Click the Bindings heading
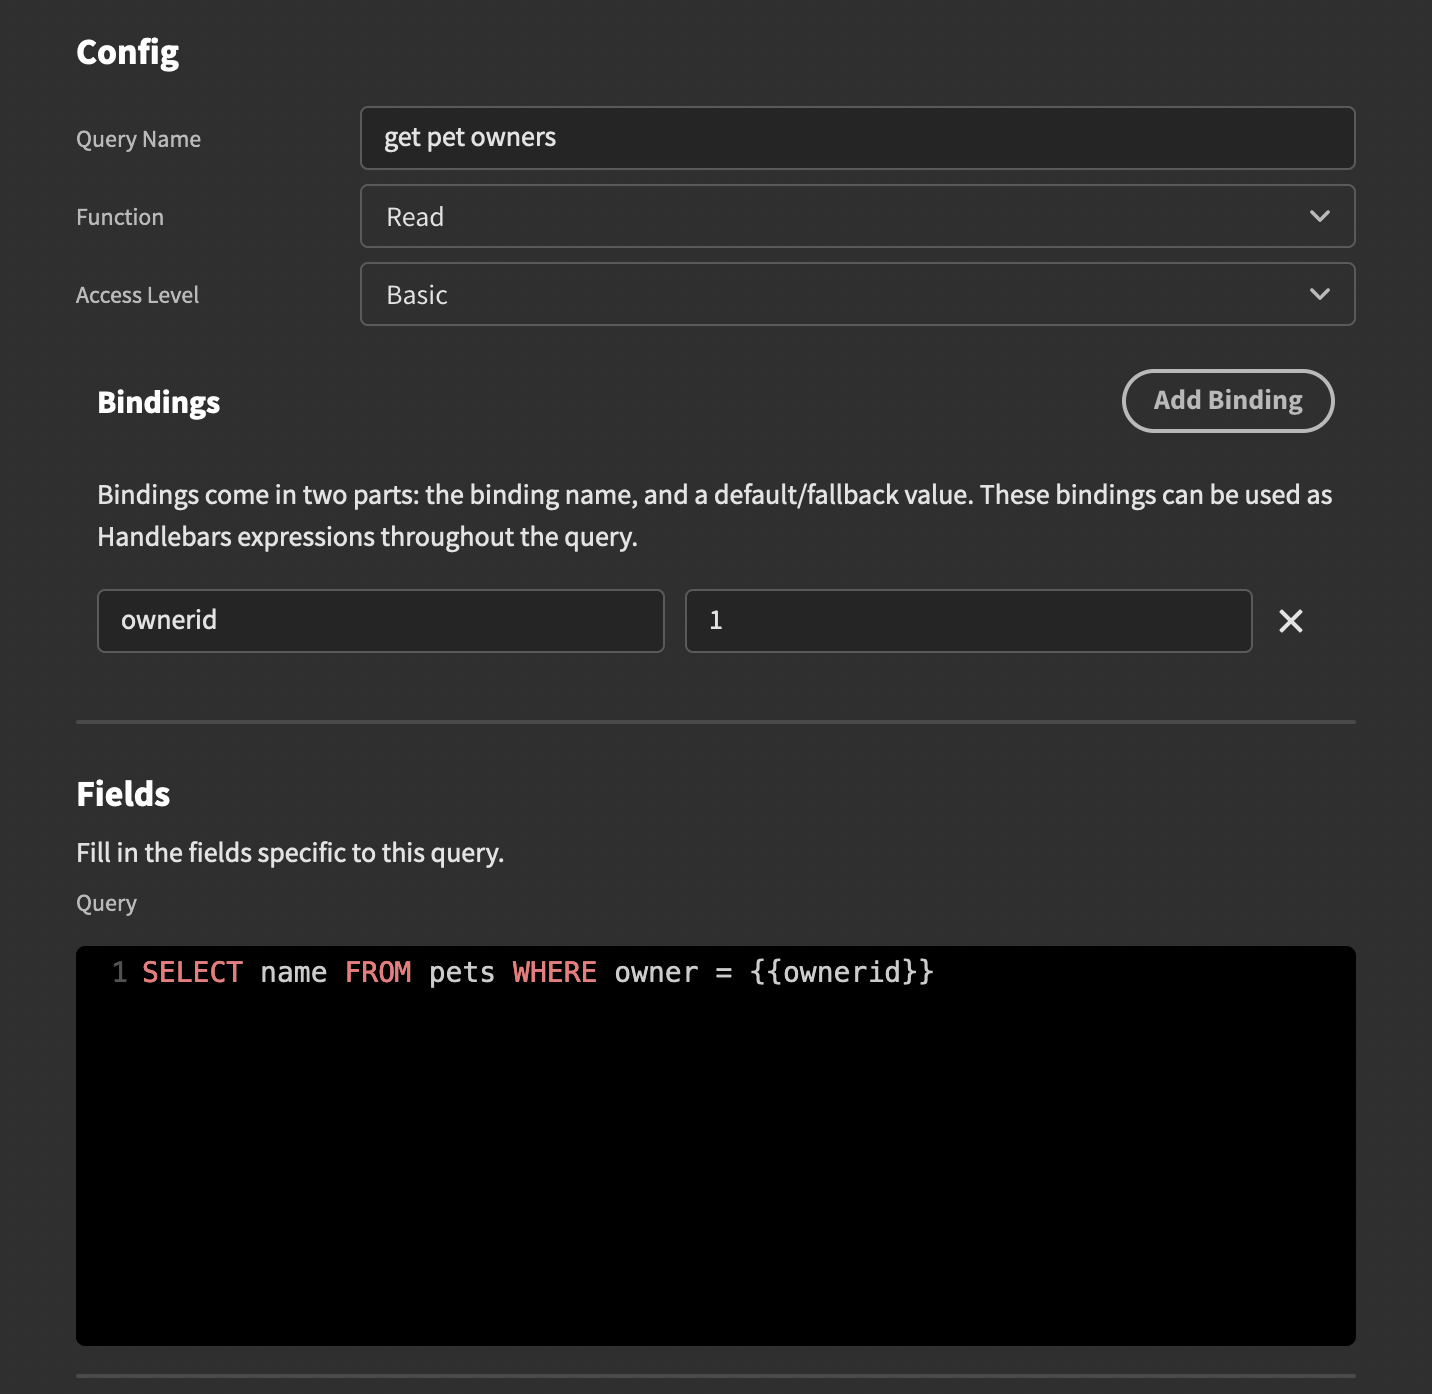The image size is (1432, 1394). 158,402
